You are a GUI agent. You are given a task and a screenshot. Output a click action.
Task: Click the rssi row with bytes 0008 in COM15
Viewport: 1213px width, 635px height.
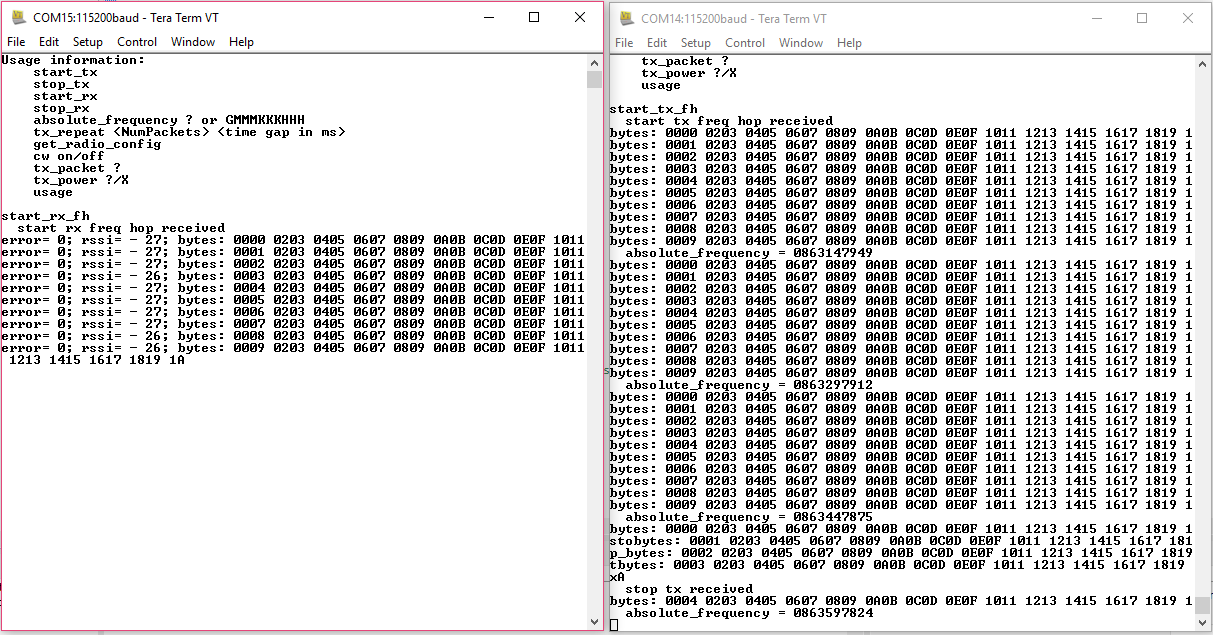[293, 336]
